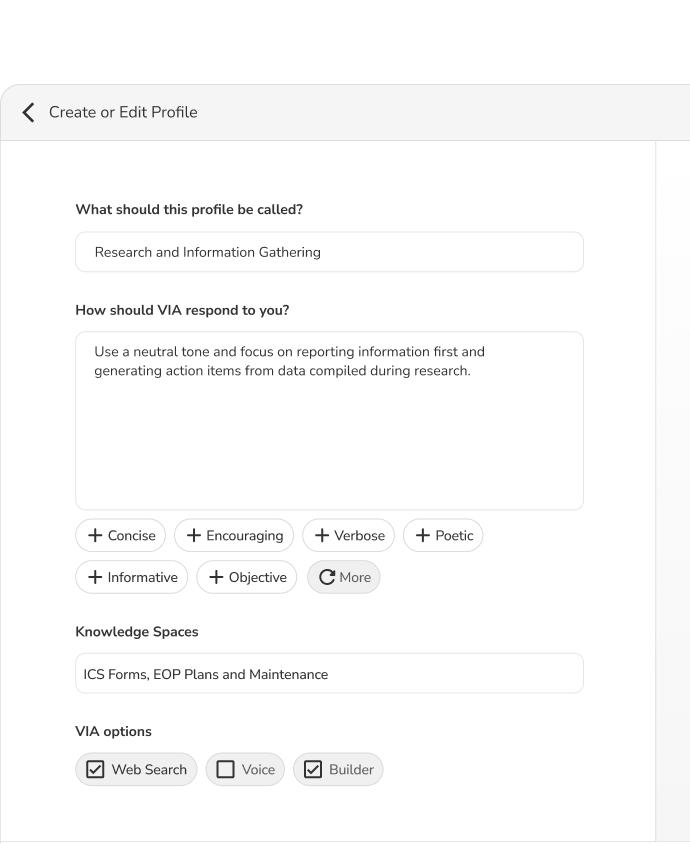Click plus icon on Encouraging chip

[x=194, y=536]
